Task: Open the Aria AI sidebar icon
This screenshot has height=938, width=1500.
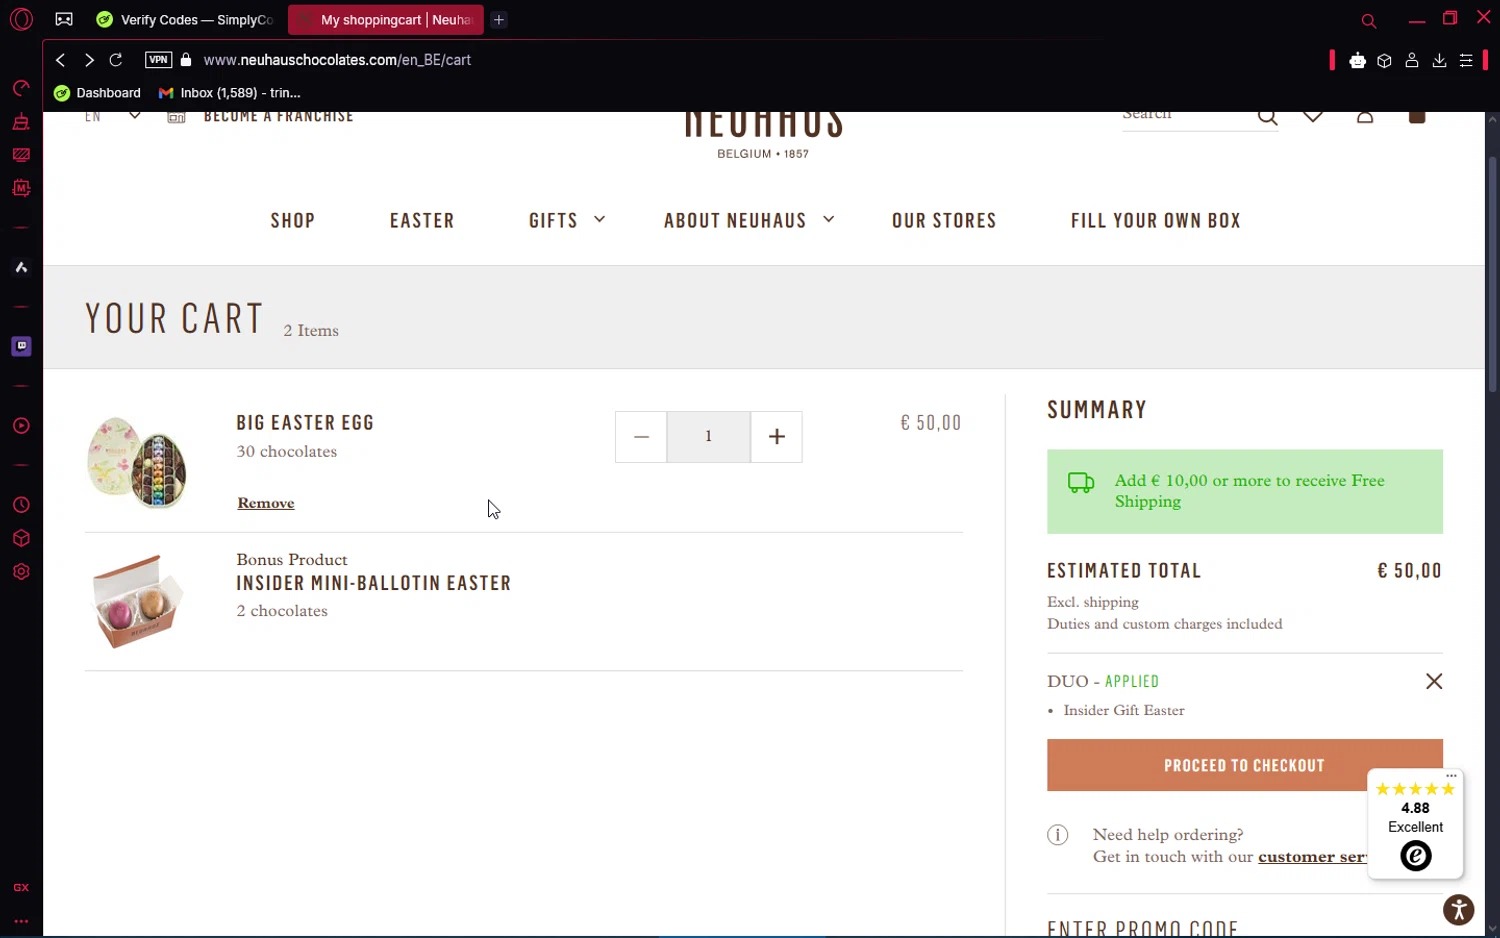Action: [x=21, y=267]
